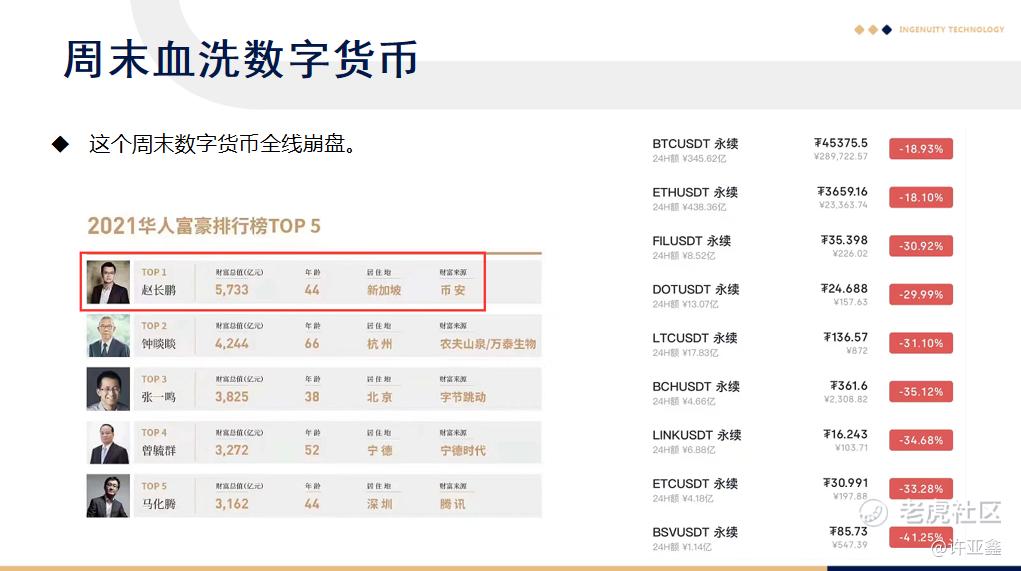The height and width of the screenshot is (571, 1021).
Task: Click the residence 新加坡
Action: (384, 290)
